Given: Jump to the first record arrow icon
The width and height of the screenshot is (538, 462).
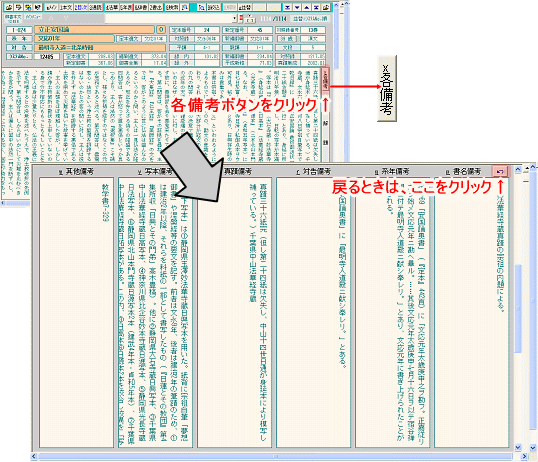Looking at the screenshot, I should (288, 7).
